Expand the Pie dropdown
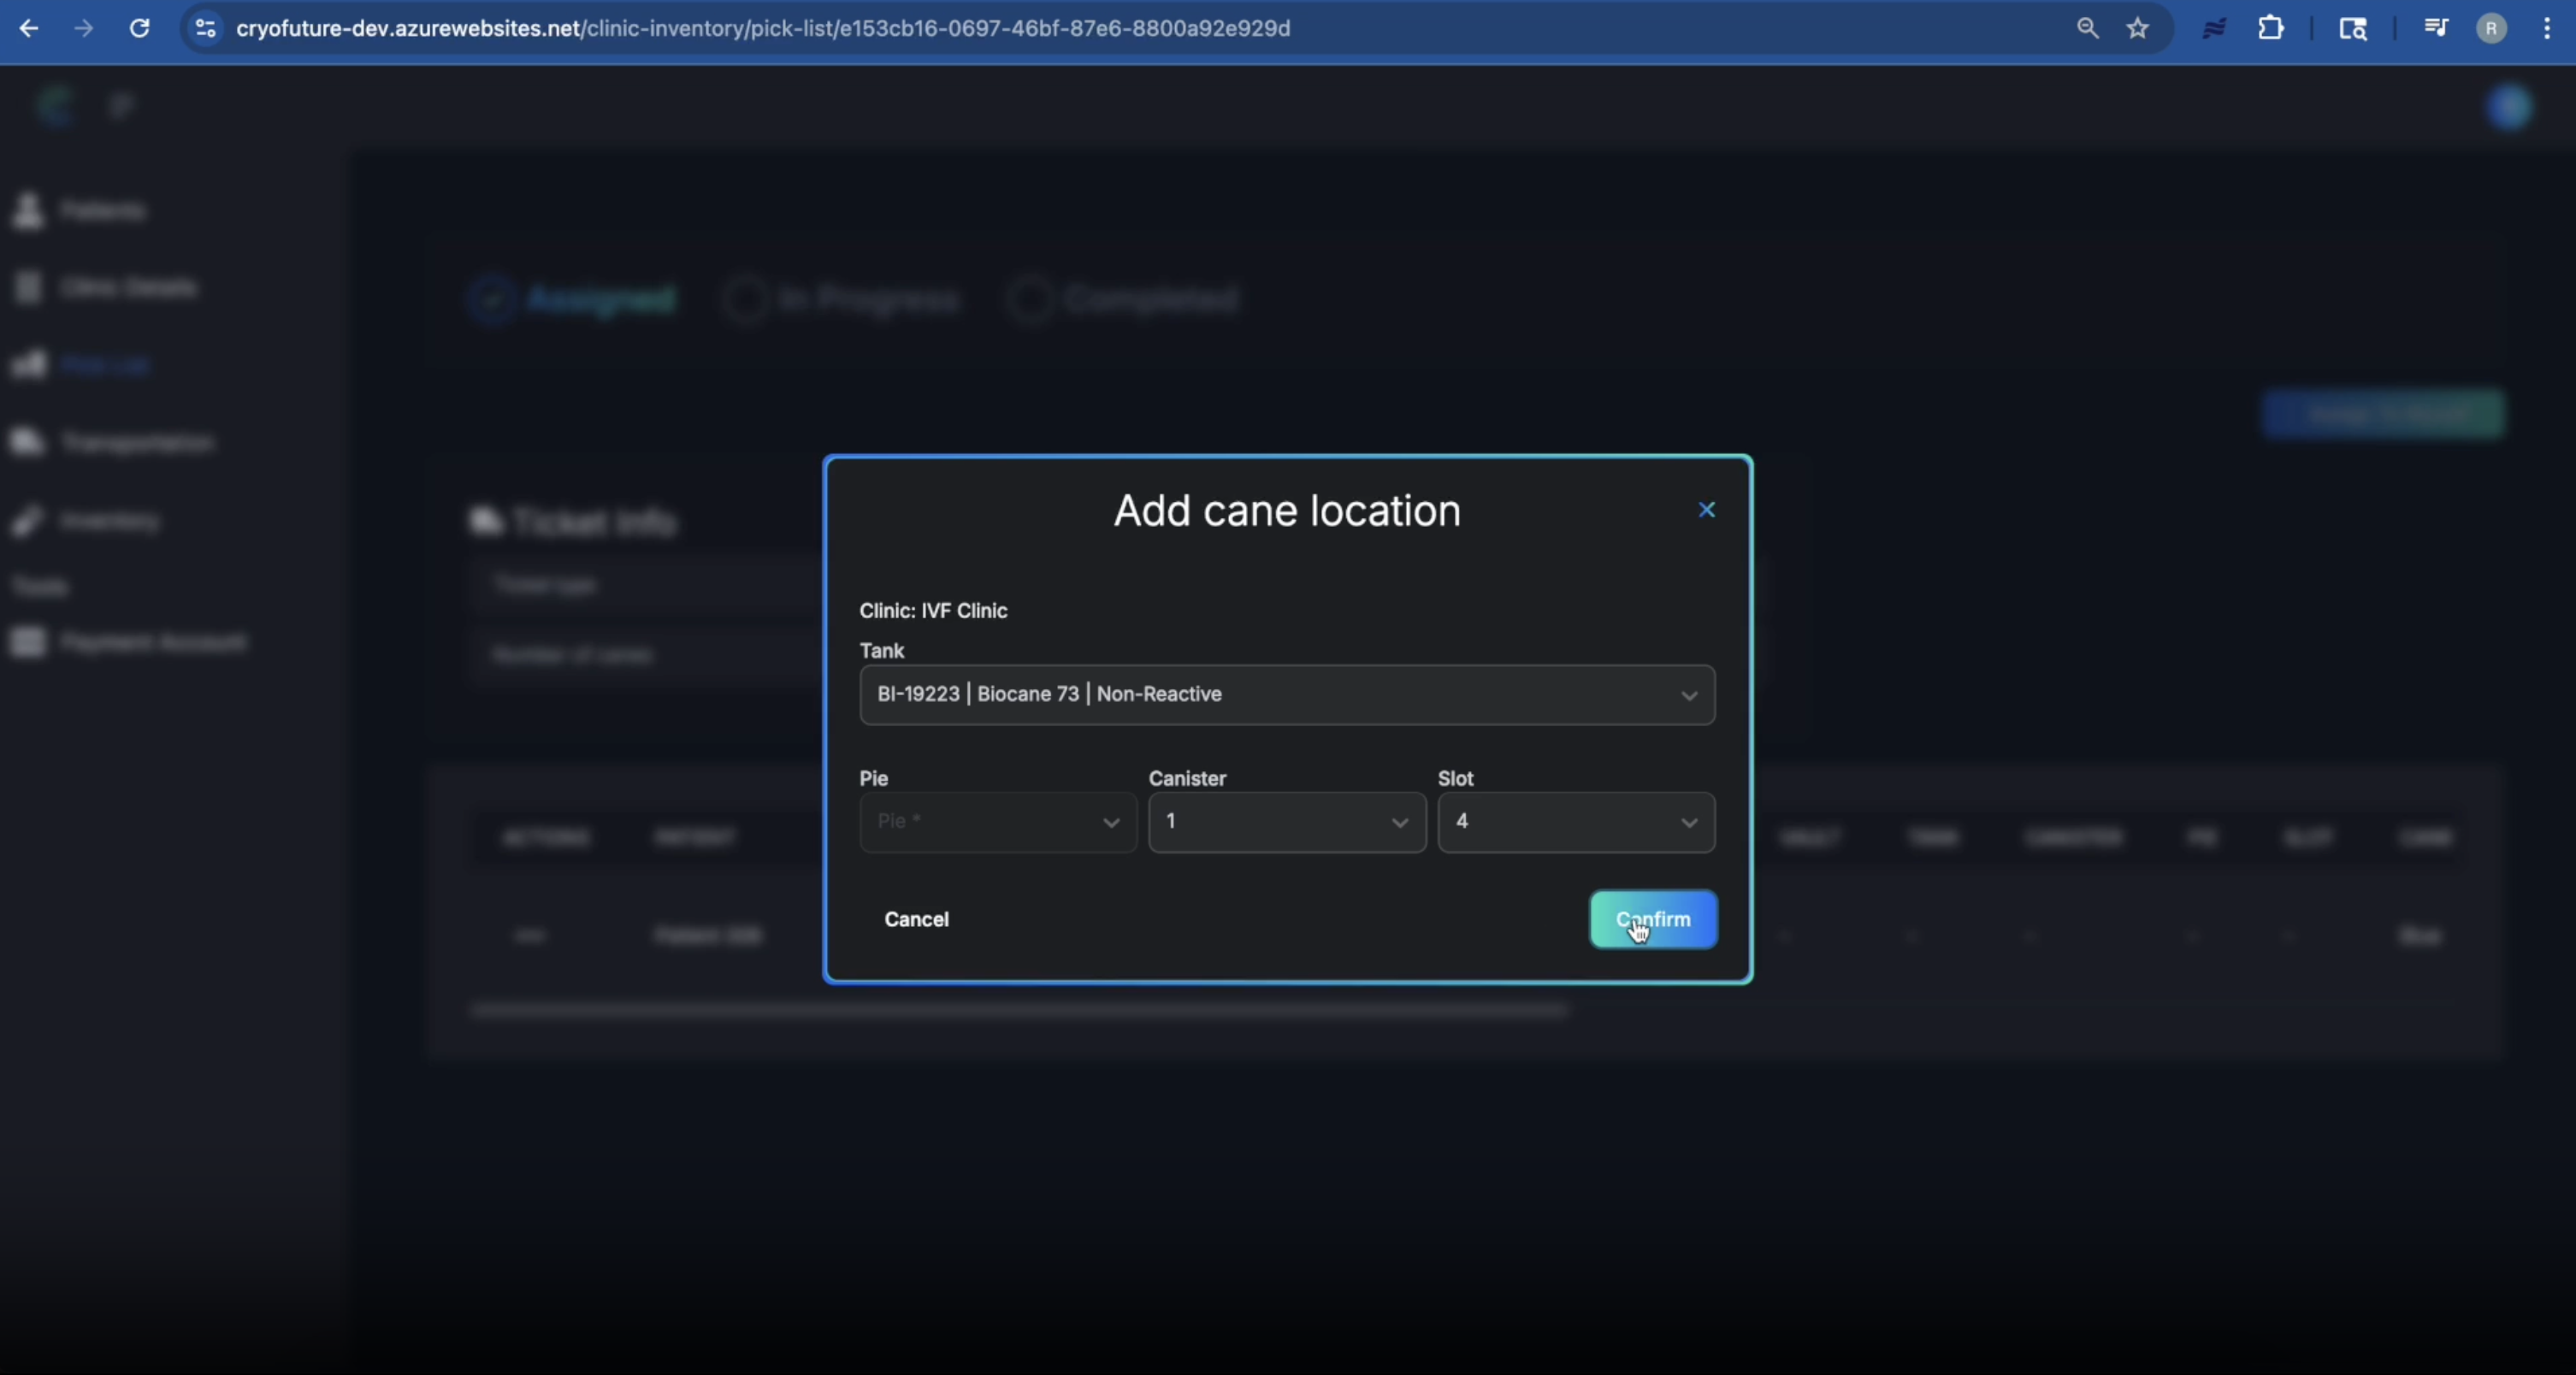 pyautogui.click(x=997, y=822)
